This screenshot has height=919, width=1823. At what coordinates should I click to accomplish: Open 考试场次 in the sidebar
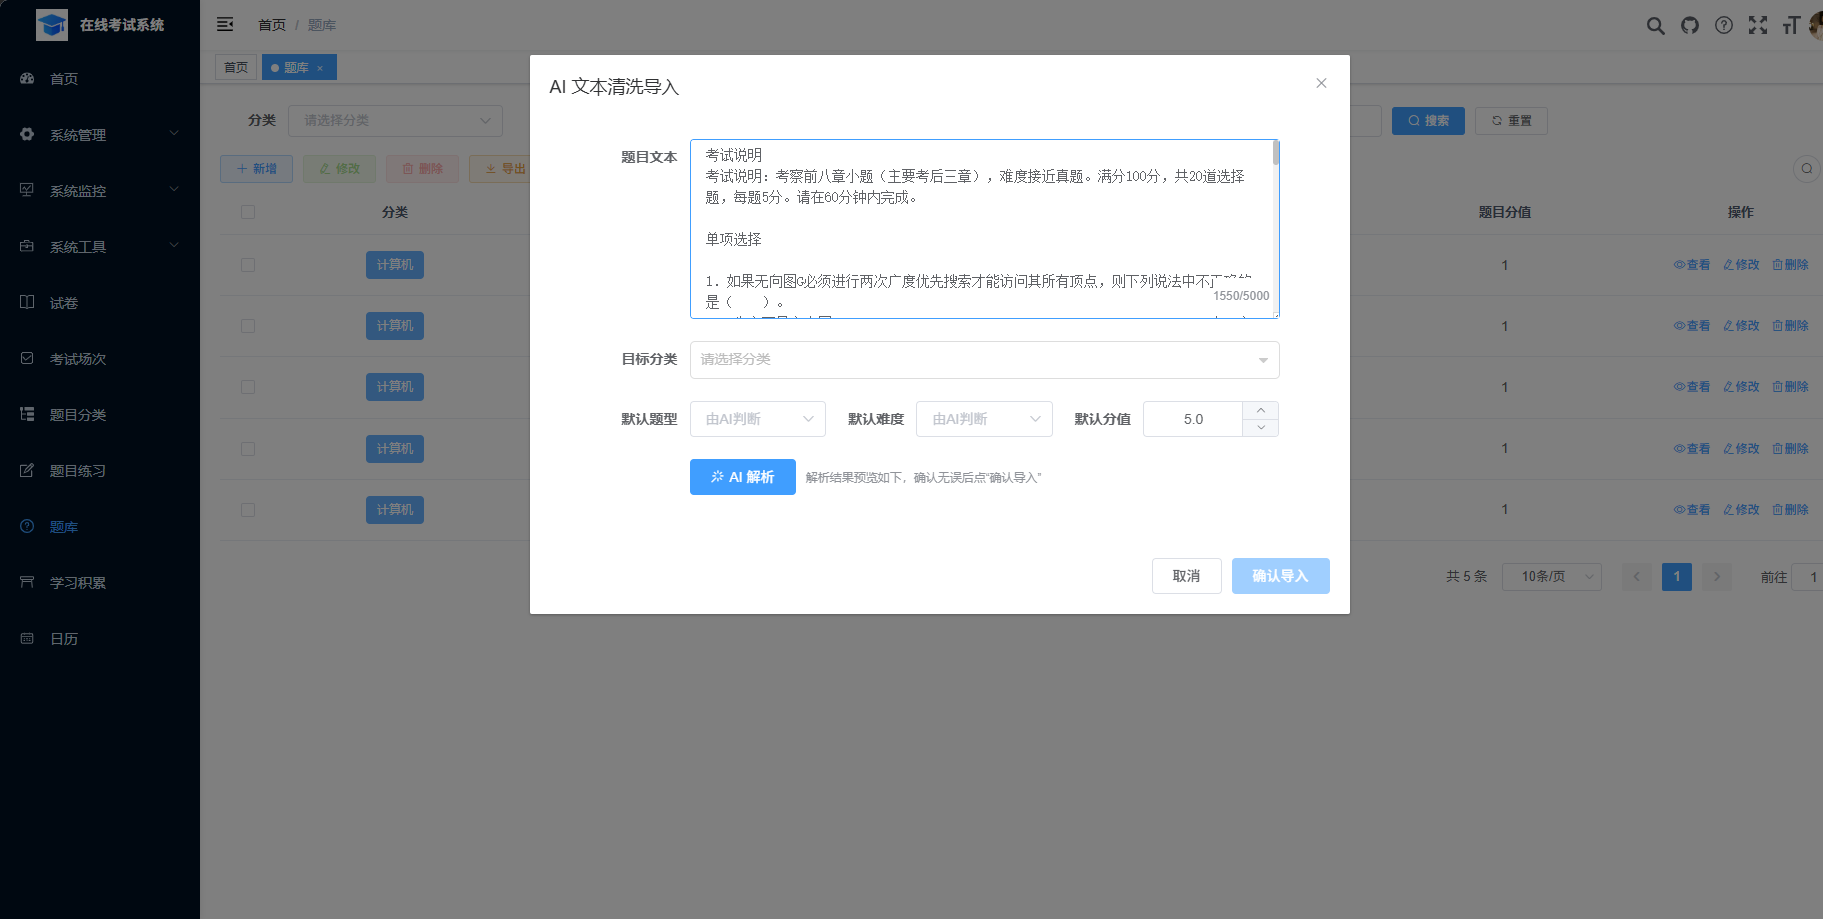pyautogui.click(x=100, y=359)
